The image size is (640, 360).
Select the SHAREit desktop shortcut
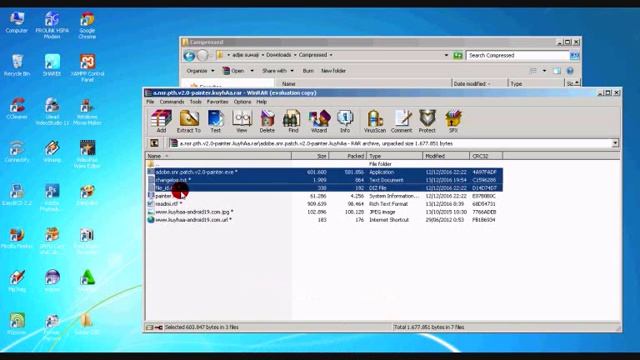pos(52,65)
